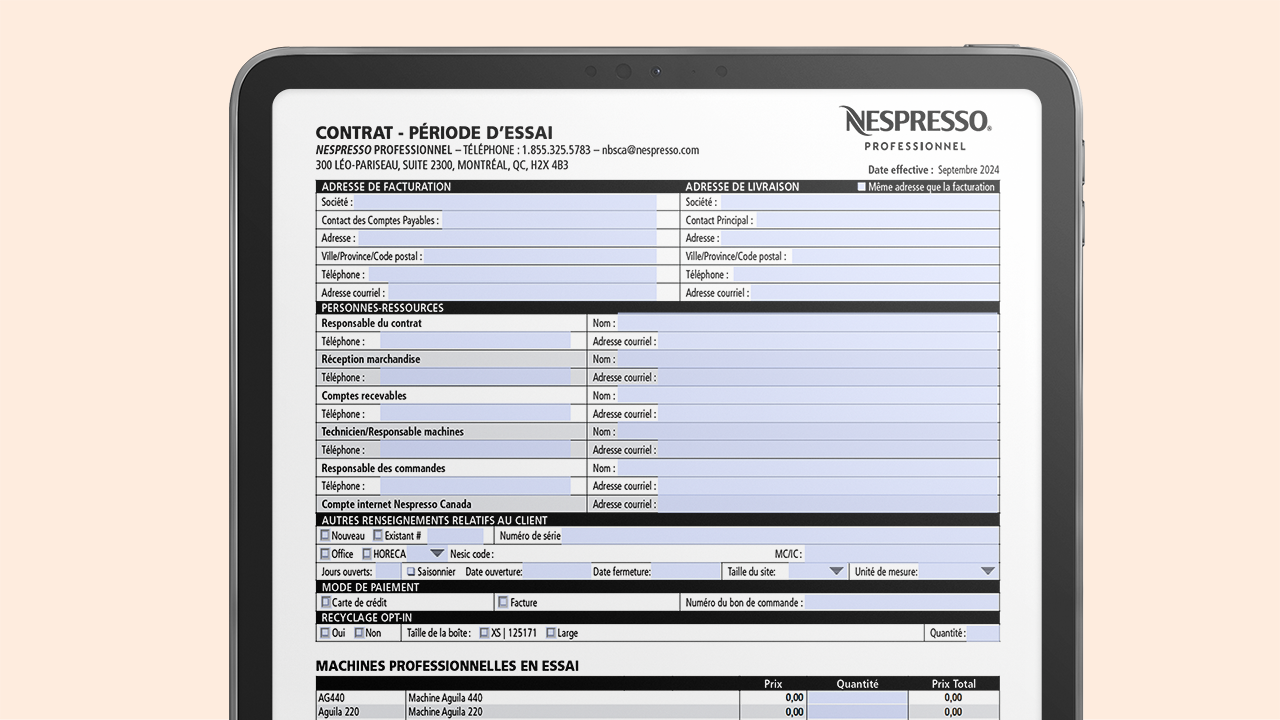Click the 'Existant #' number field

point(454,535)
